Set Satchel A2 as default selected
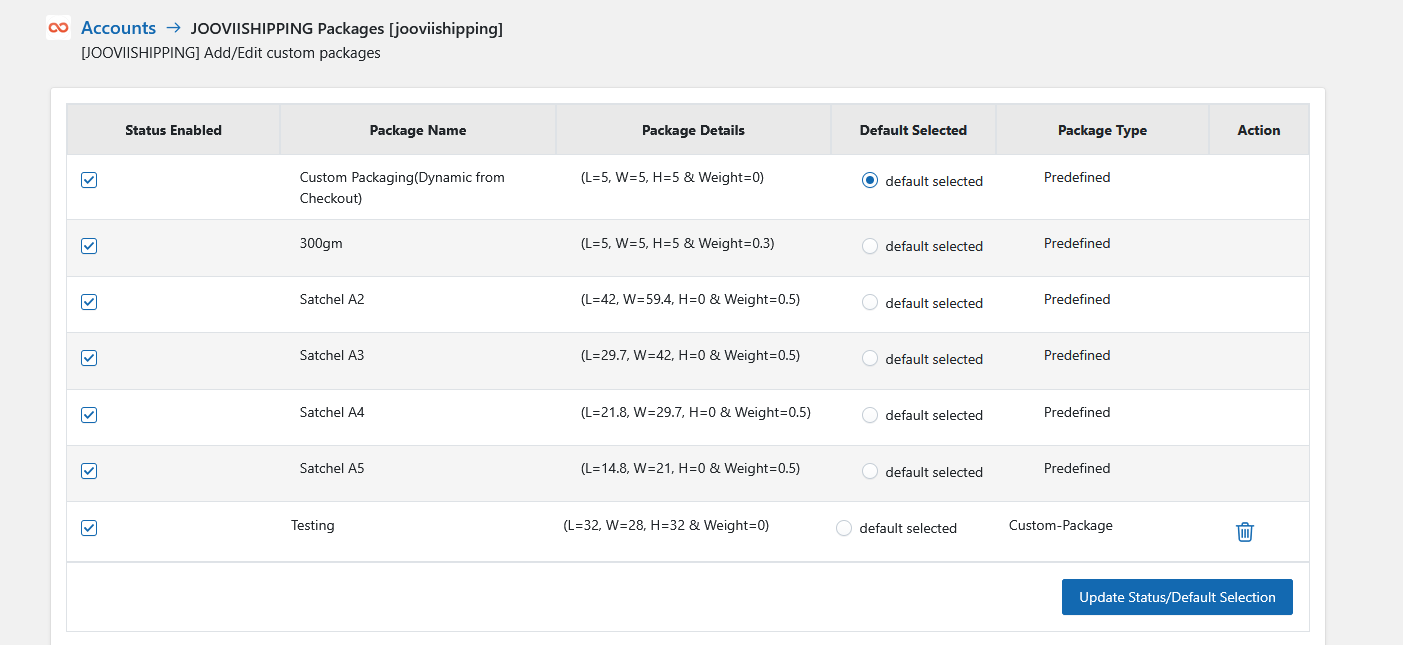 tap(870, 302)
